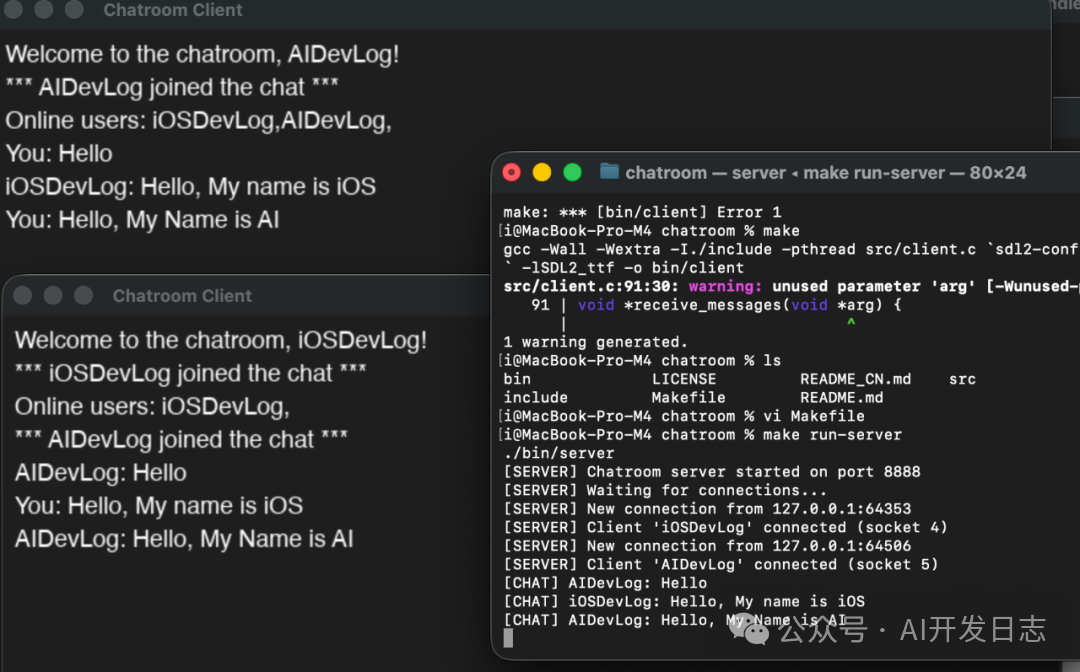Click the 'gcc -Wall -Wextra' compile command line

[791, 249]
